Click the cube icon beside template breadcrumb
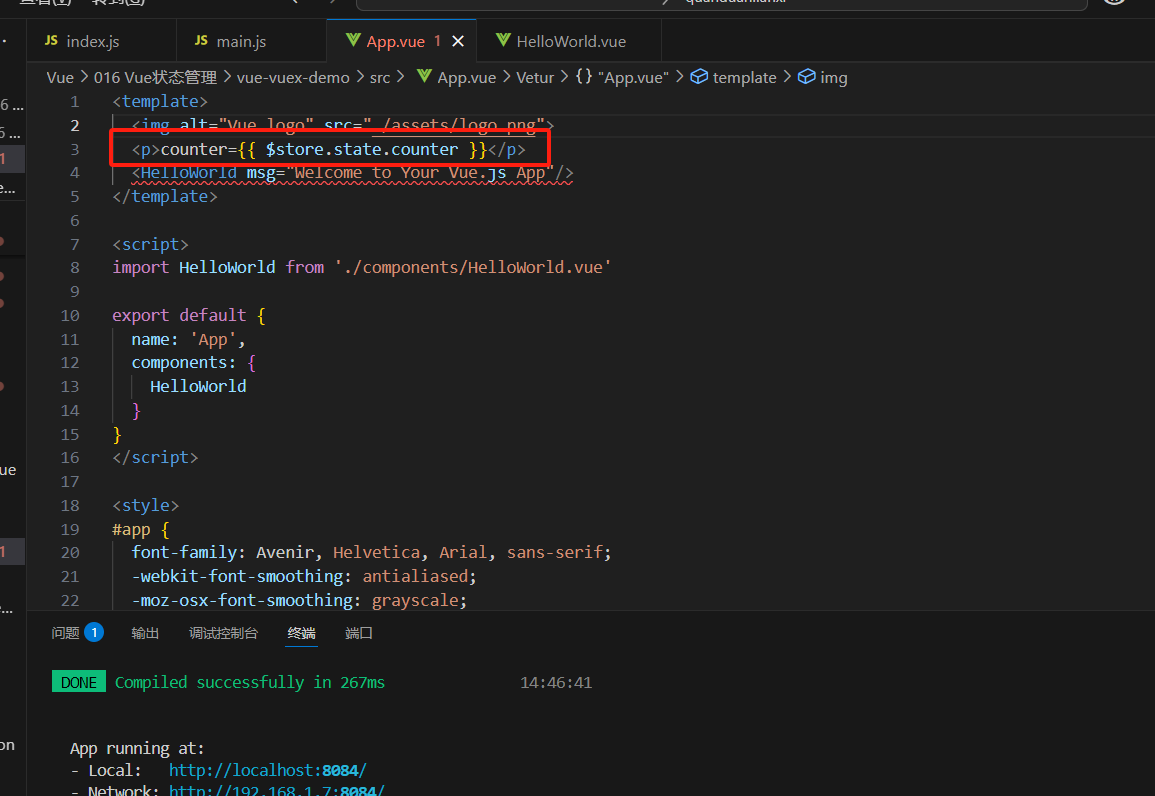Viewport: 1155px width, 796px height. (699, 77)
